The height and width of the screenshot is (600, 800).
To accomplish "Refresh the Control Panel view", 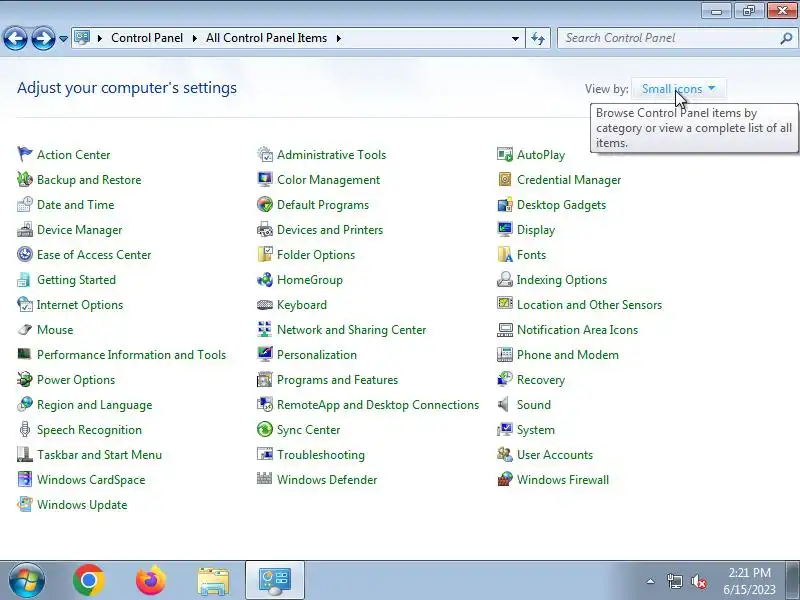I will click(x=538, y=38).
